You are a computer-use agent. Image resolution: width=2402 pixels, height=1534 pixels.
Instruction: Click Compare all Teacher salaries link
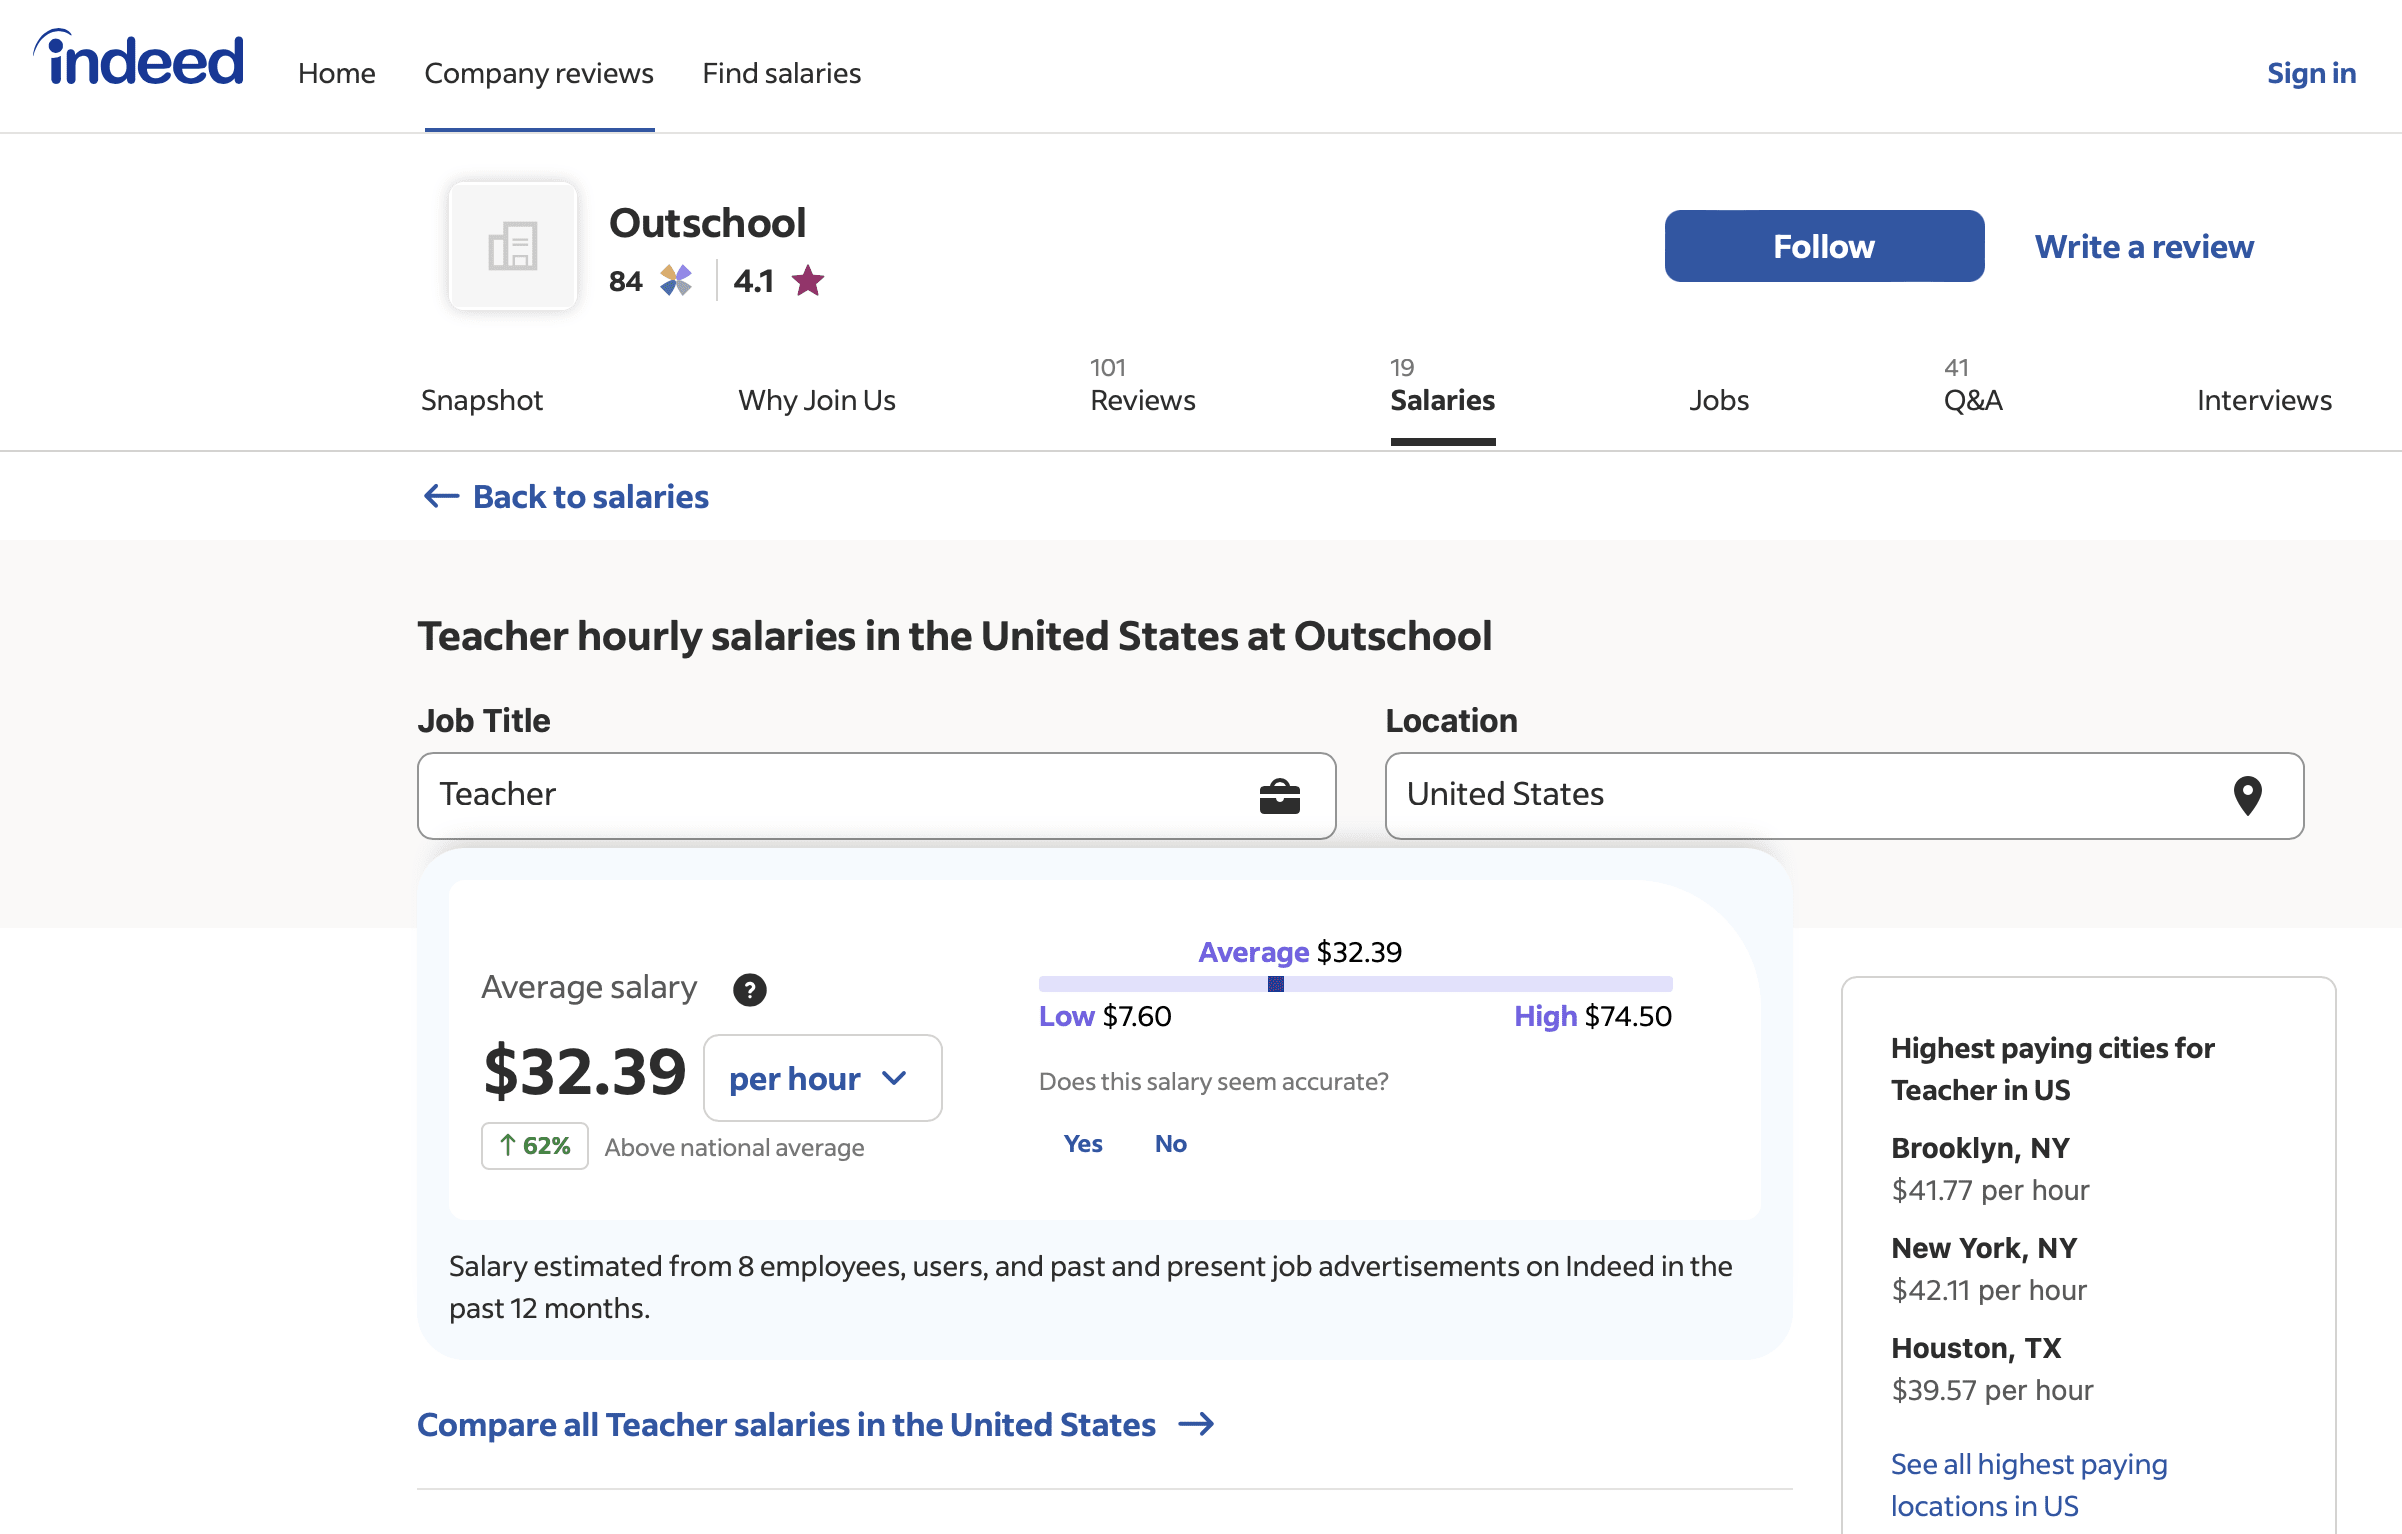(786, 1424)
